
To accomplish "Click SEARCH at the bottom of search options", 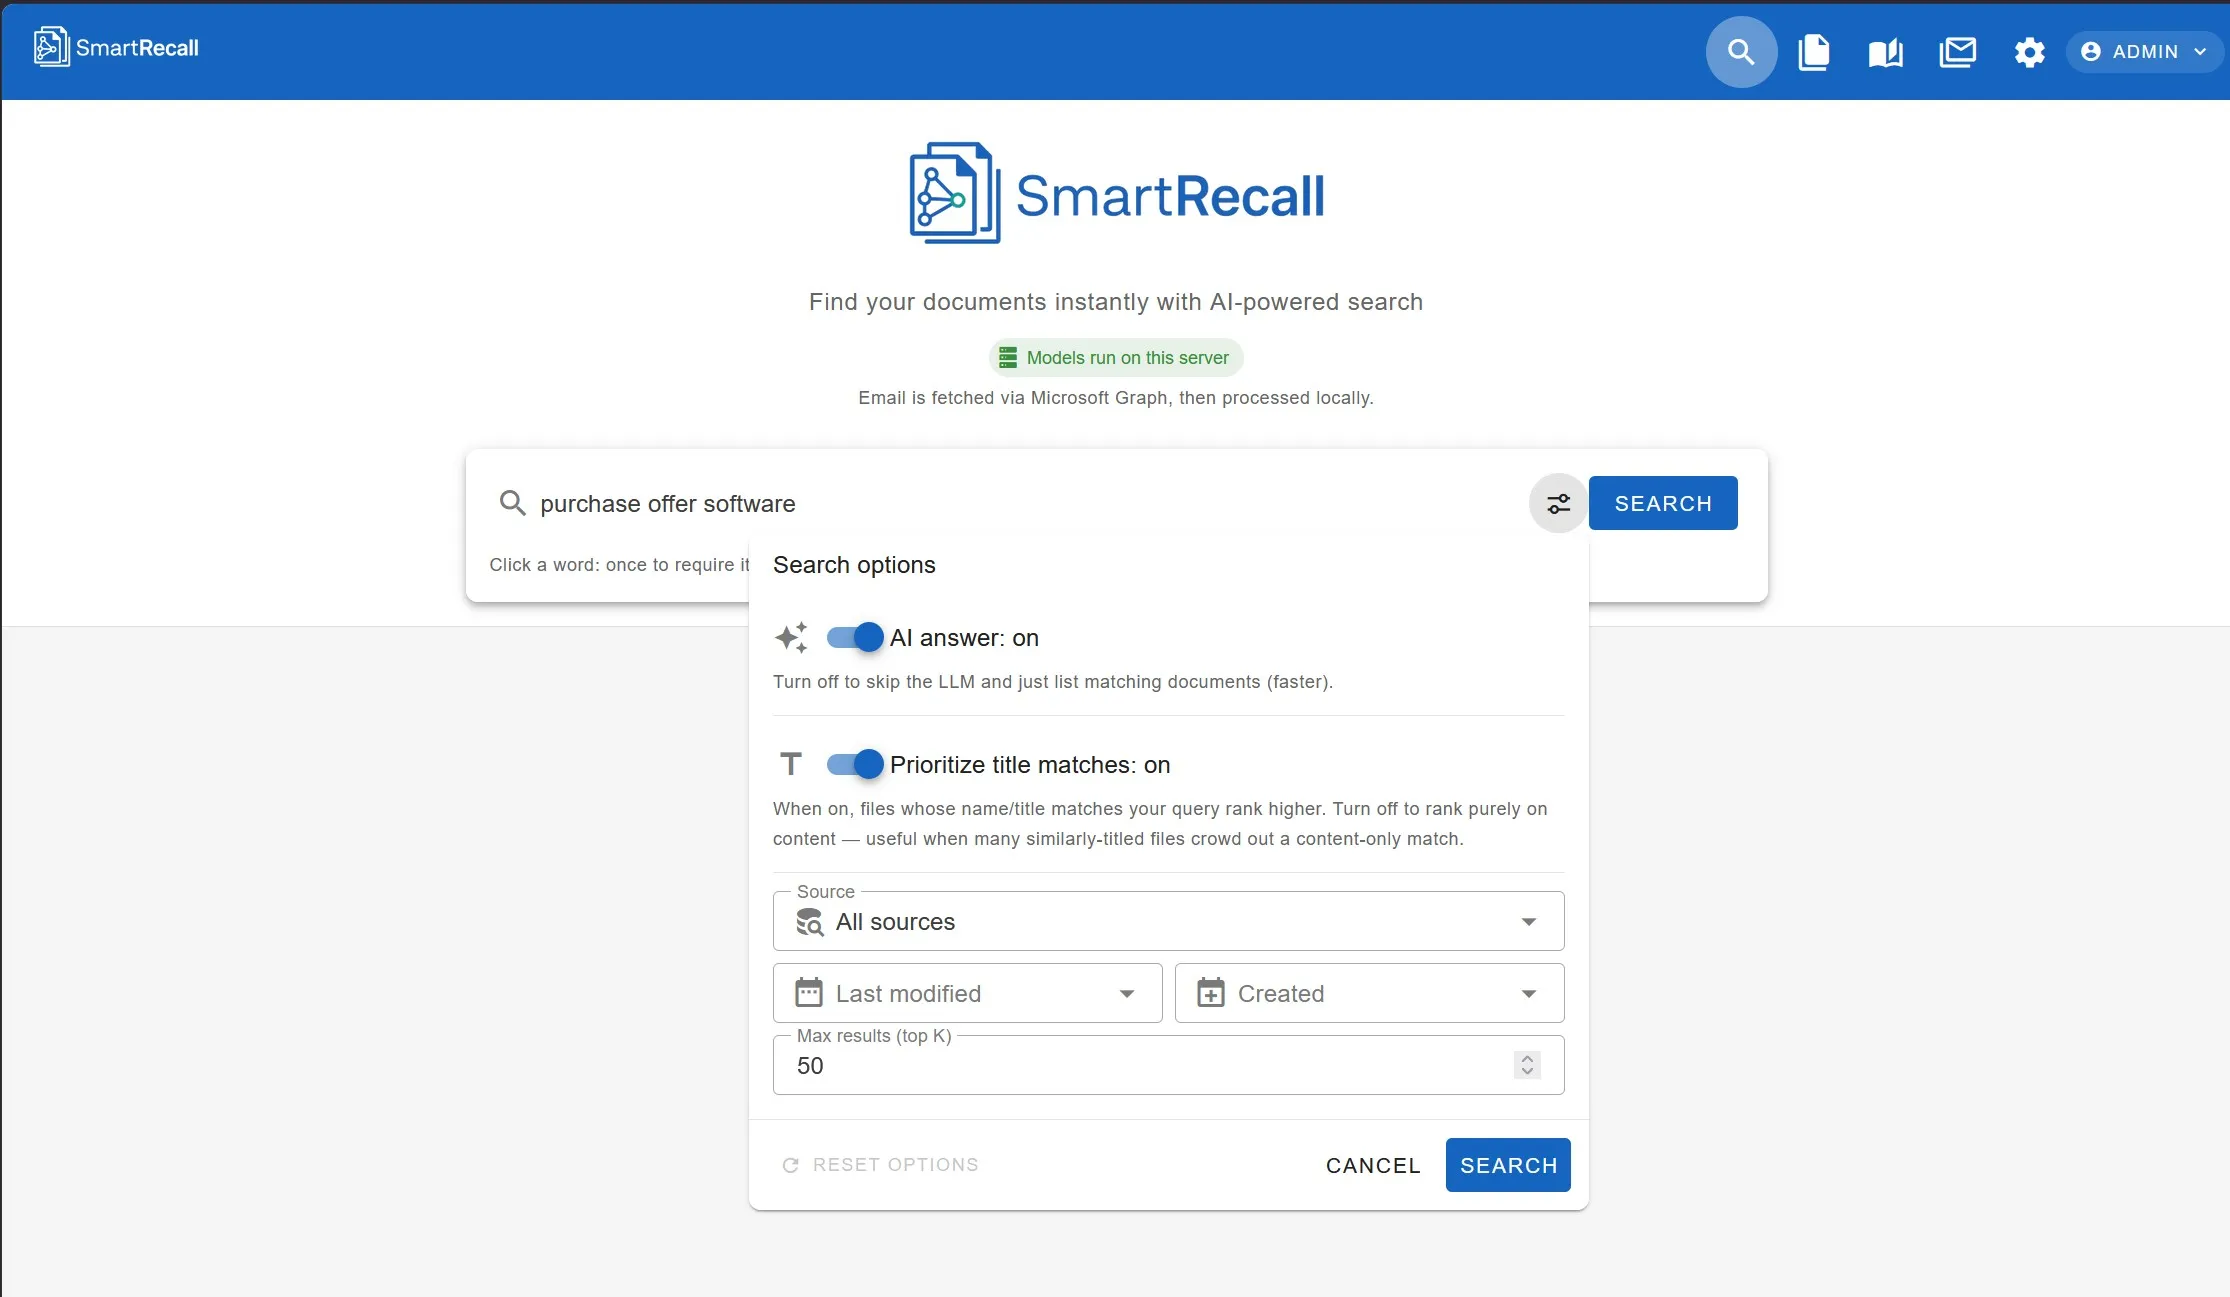I will [1508, 1165].
